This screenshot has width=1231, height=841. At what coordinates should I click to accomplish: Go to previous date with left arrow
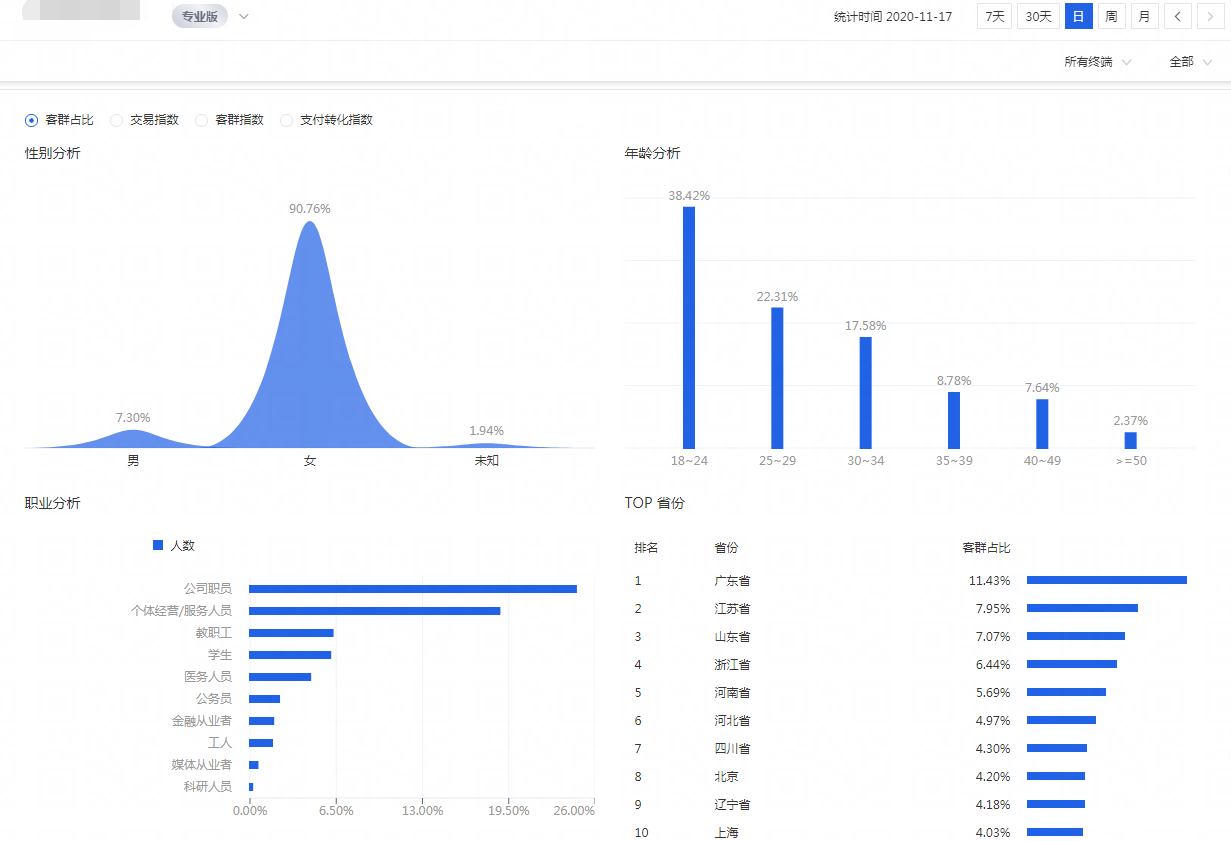point(1178,16)
